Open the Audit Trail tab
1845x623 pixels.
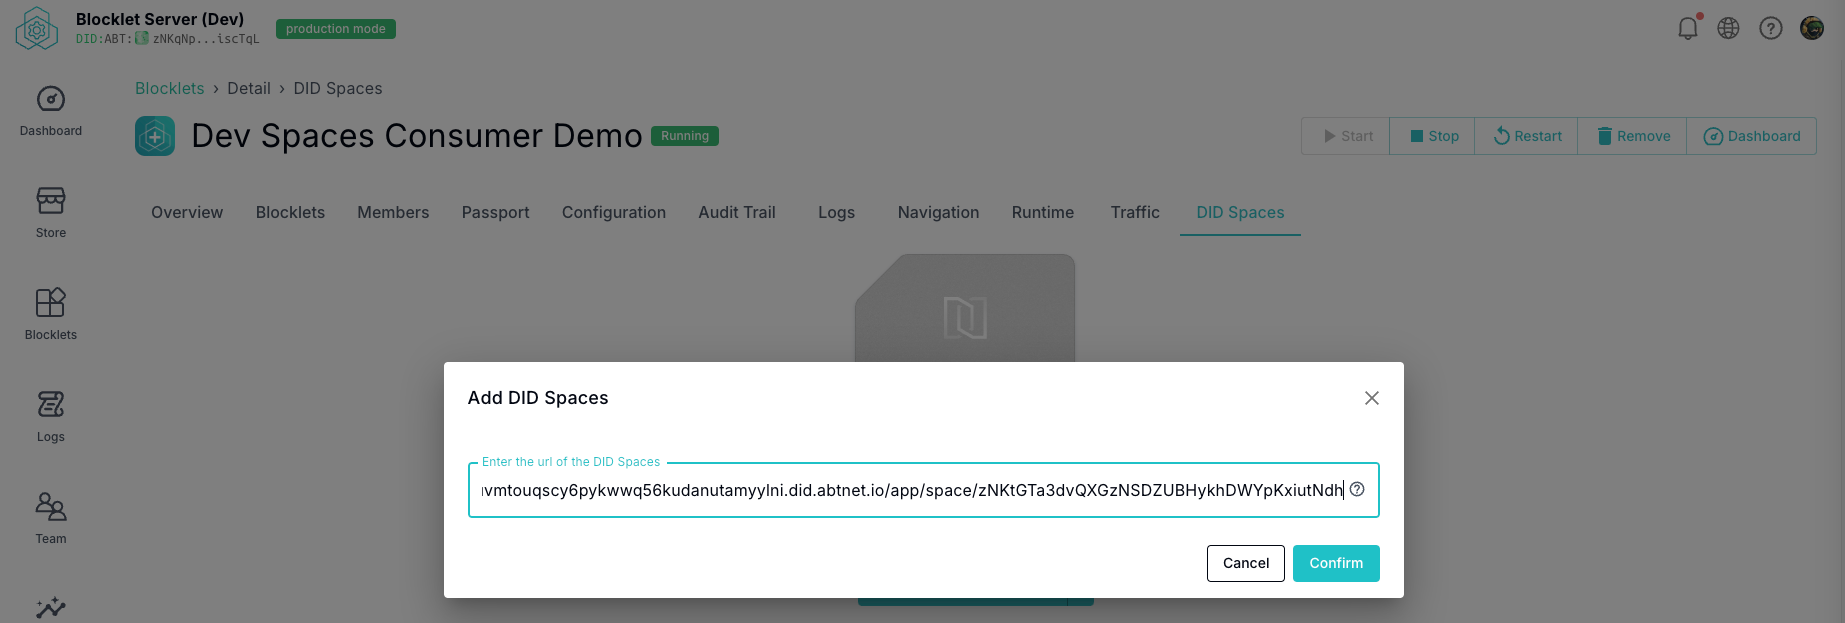point(737,212)
